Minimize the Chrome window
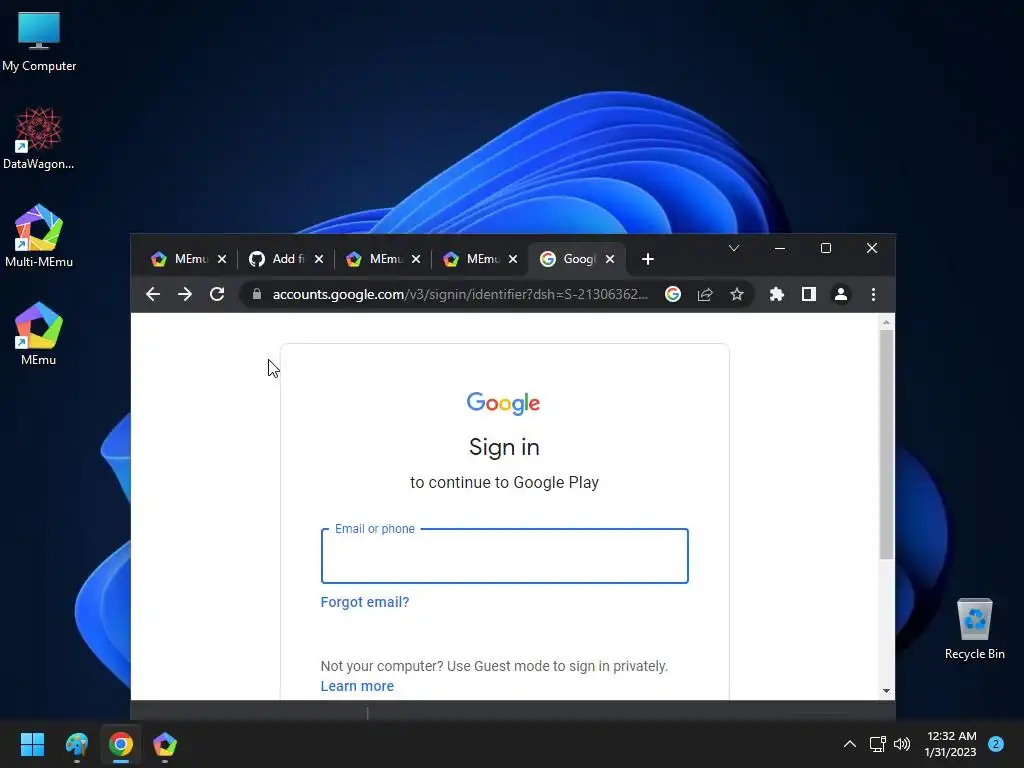 (x=780, y=248)
